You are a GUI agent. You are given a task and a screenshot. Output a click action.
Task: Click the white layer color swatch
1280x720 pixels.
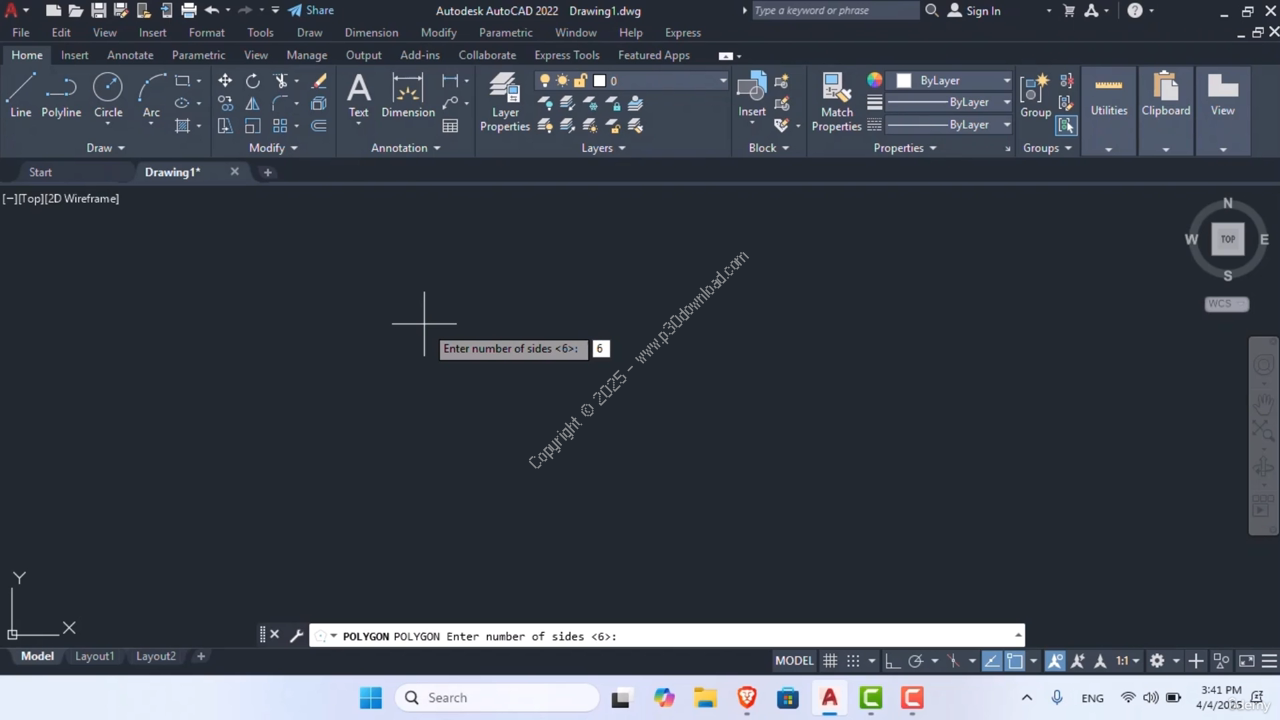click(599, 81)
